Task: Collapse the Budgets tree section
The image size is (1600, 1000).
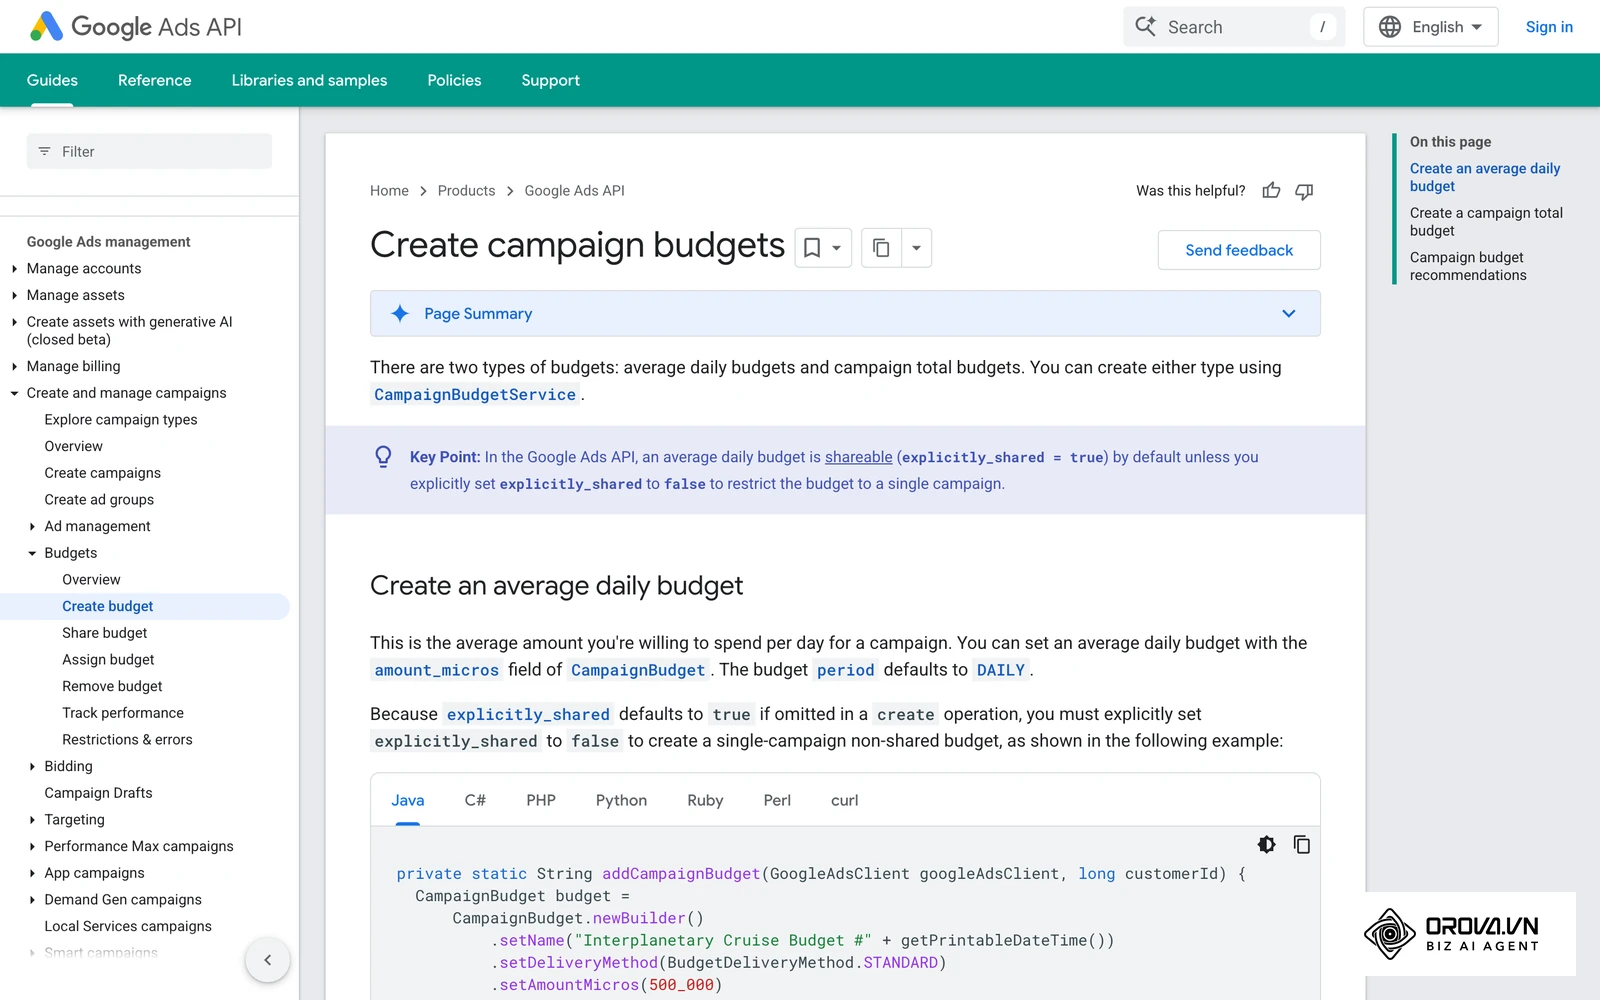Action: click(x=32, y=553)
